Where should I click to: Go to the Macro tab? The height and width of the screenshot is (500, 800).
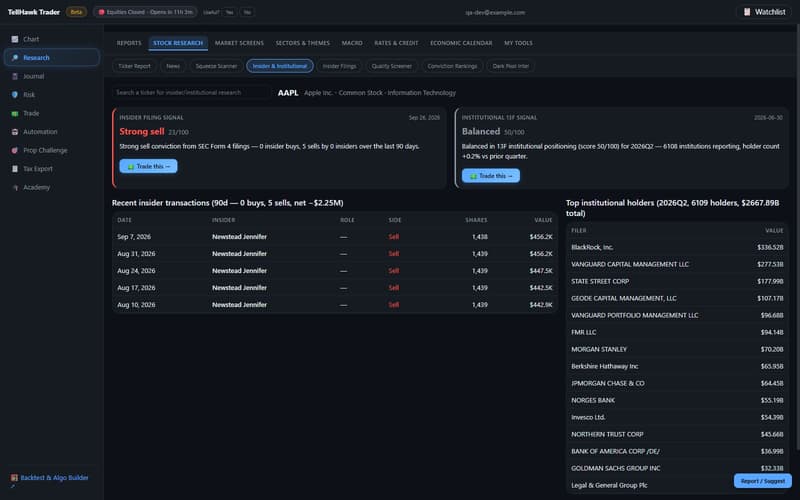click(352, 43)
